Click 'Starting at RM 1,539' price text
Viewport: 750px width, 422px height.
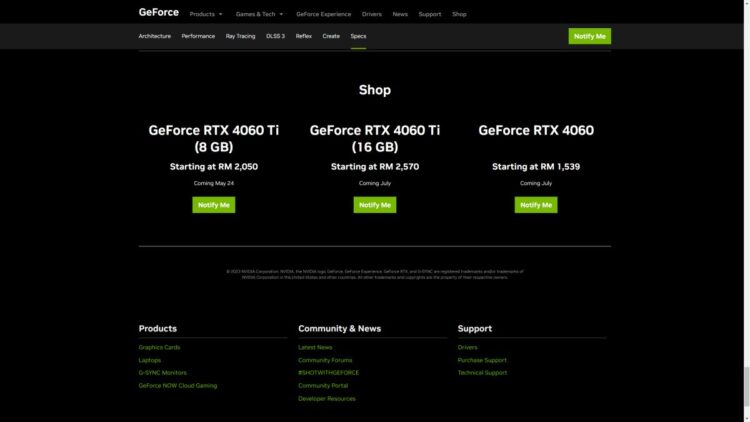pyautogui.click(x=536, y=167)
